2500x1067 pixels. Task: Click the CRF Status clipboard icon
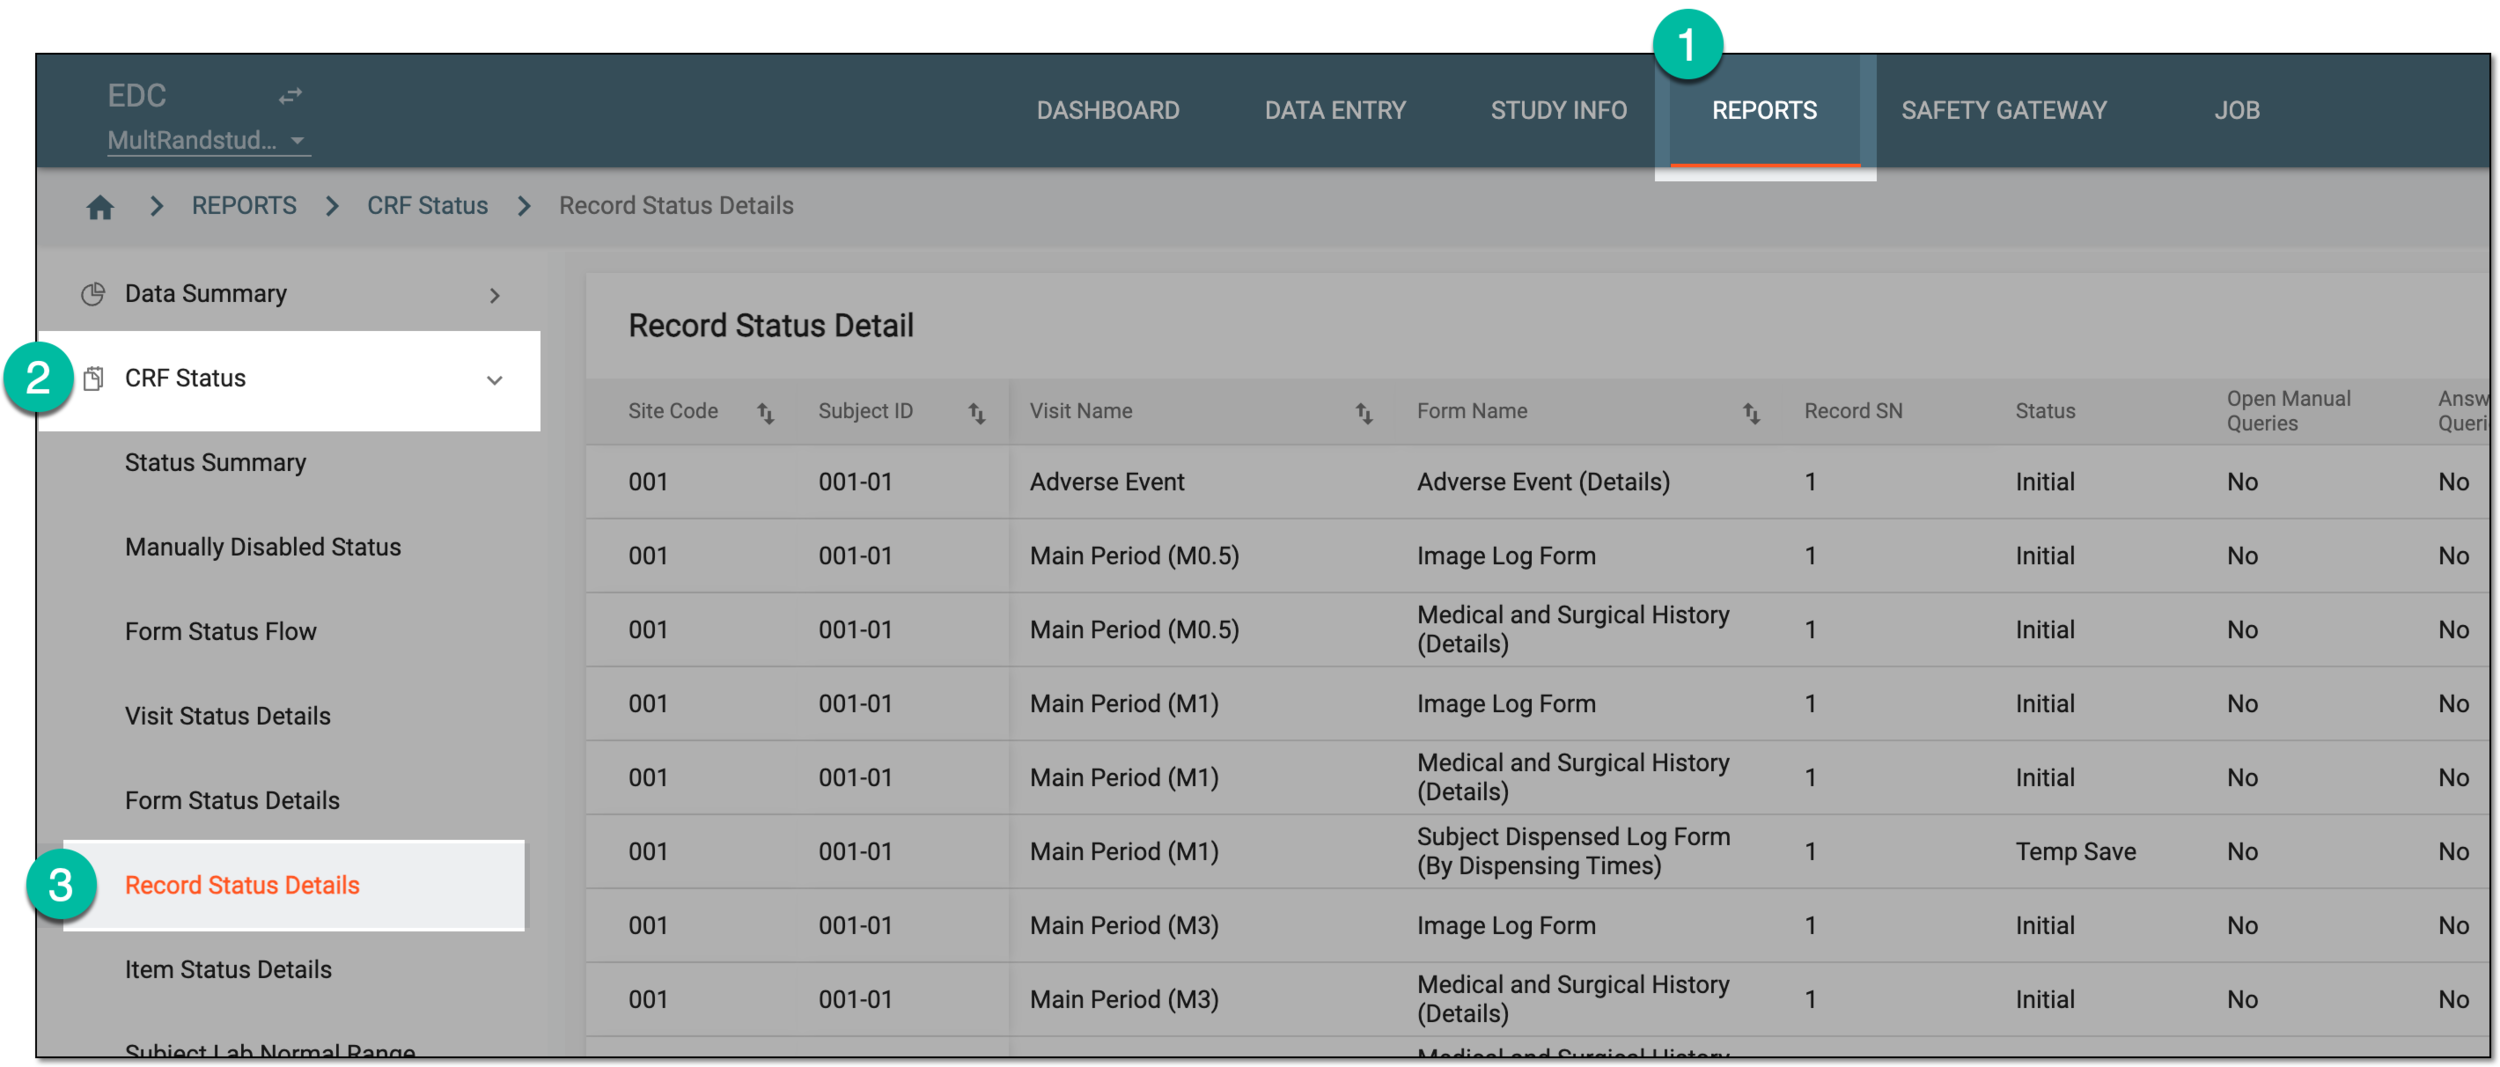[x=93, y=379]
